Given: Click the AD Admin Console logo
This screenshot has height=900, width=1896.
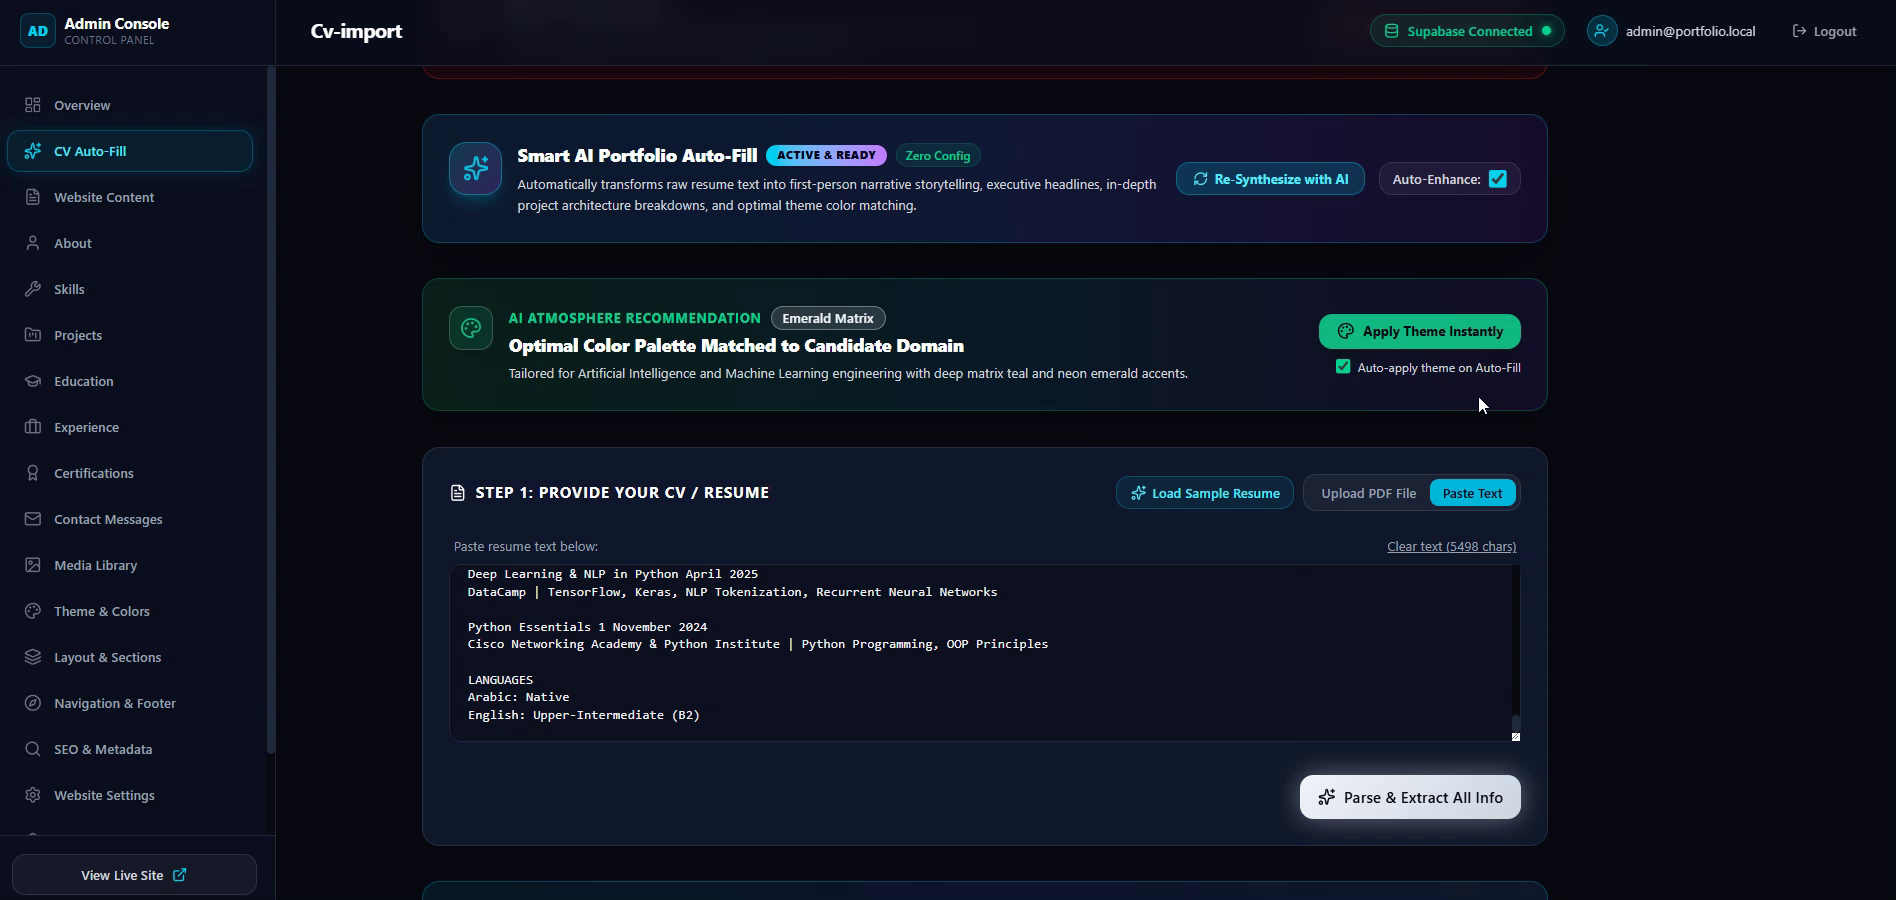Looking at the screenshot, I should 38,31.
